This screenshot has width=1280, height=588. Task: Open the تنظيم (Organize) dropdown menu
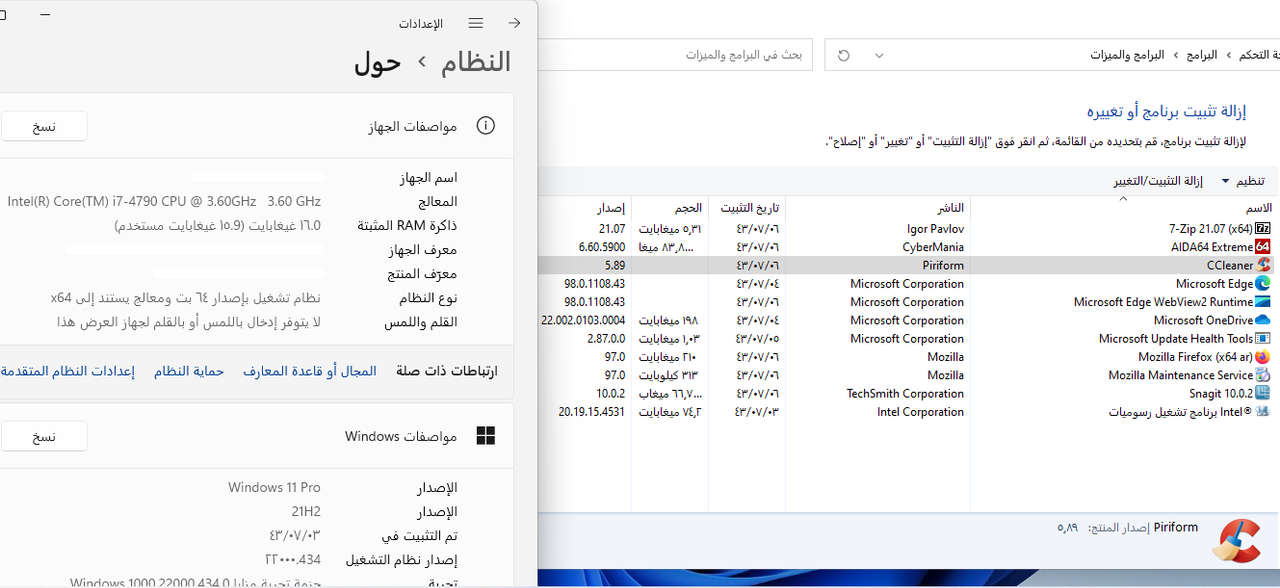click(x=1244, y=181)
